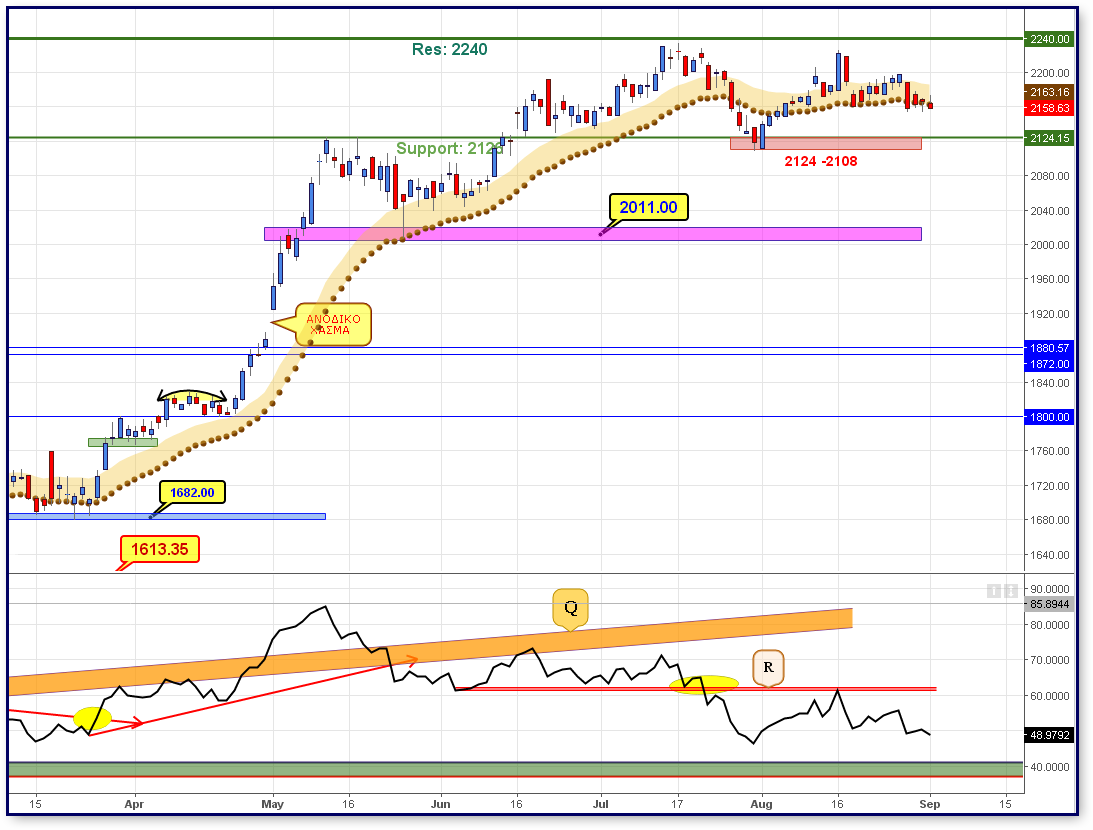Click the Res: 2240 resistance label

[x=450, y=49]
